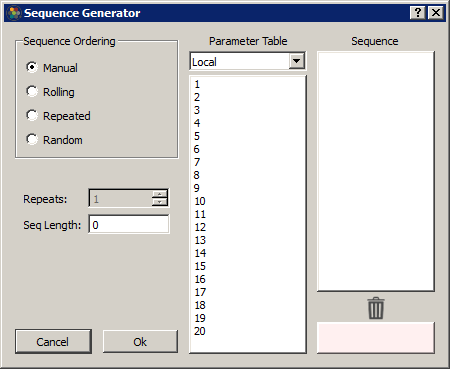Select parameter row 7

pyautogui.click(x=247, y=162)
